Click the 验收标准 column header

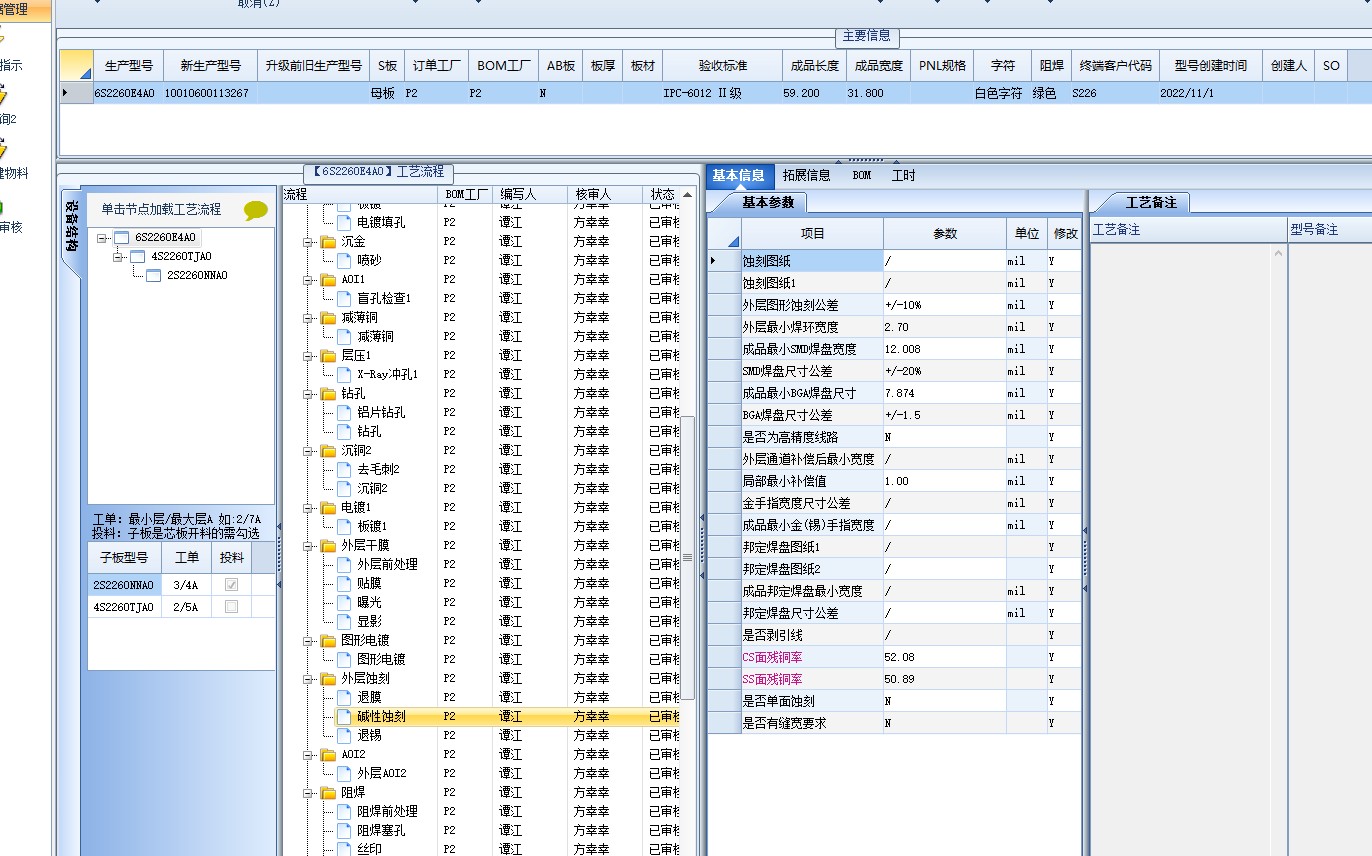722,66
